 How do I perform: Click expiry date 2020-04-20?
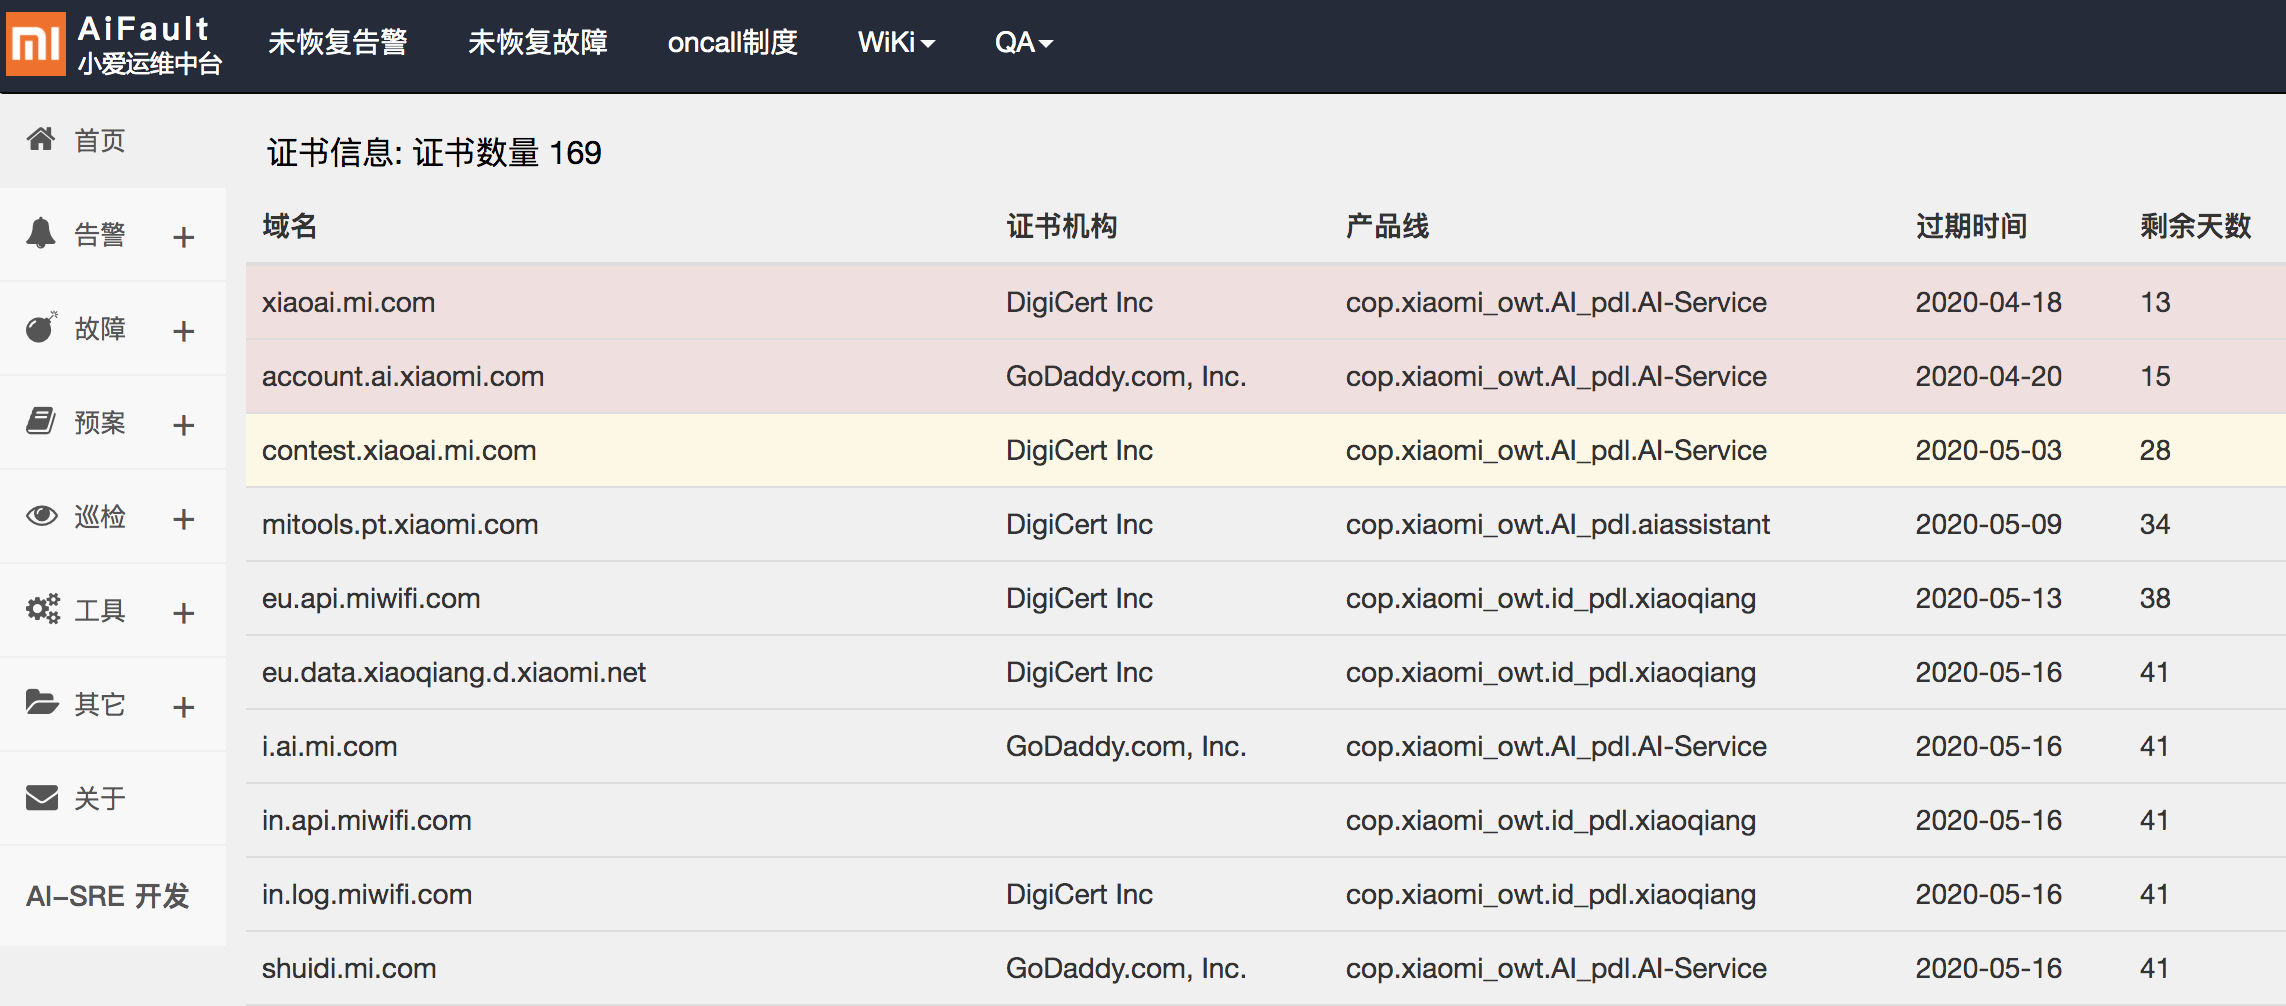click(1989, 376)
